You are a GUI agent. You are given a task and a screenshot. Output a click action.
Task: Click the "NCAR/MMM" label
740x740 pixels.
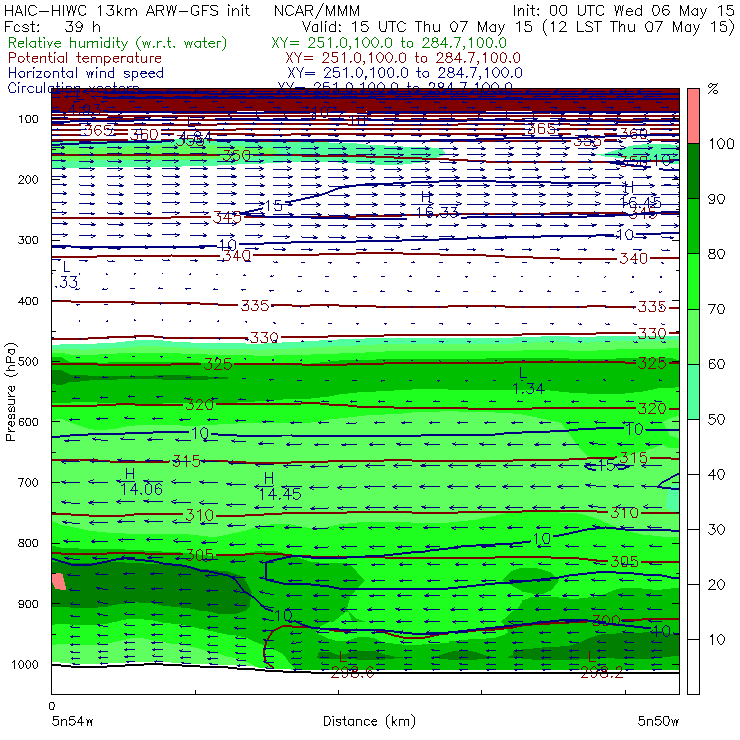click(317, 11)
